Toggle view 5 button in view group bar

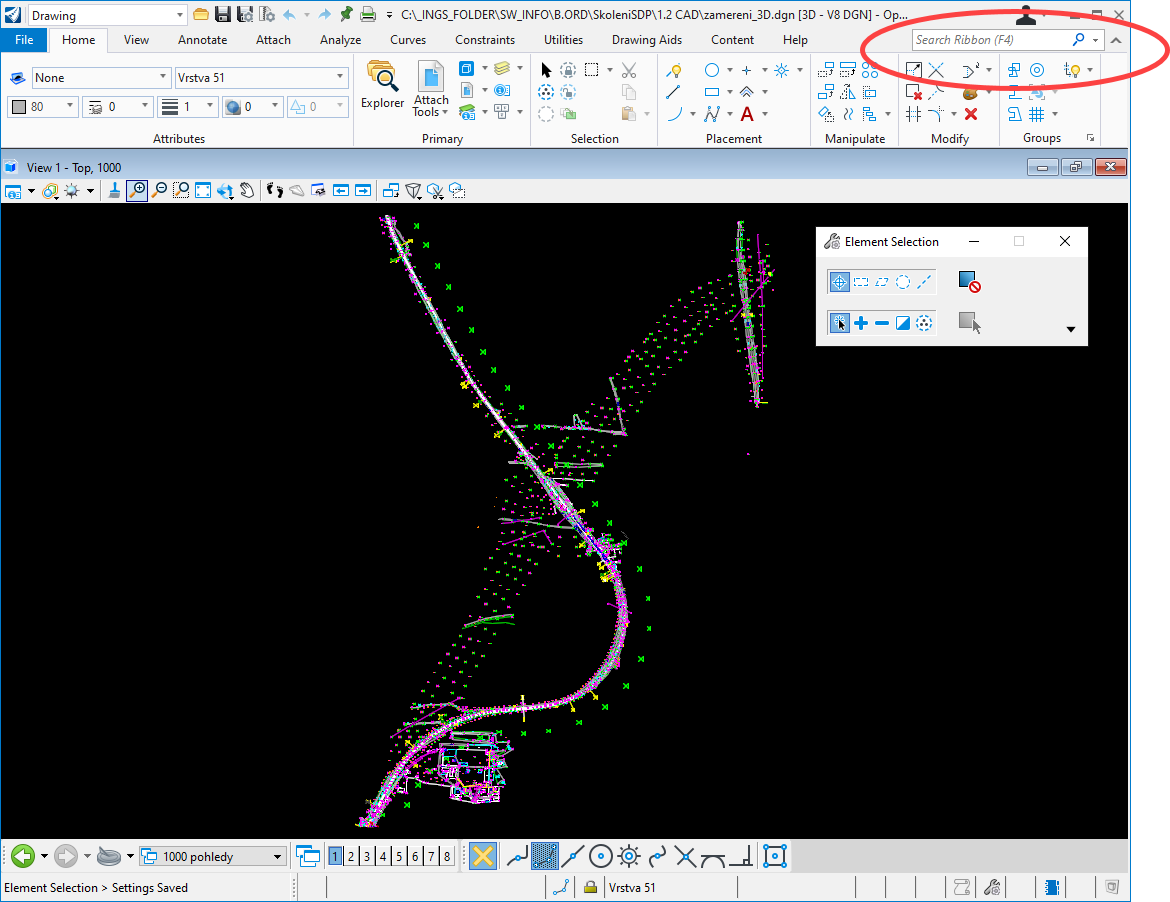[399, 856]
